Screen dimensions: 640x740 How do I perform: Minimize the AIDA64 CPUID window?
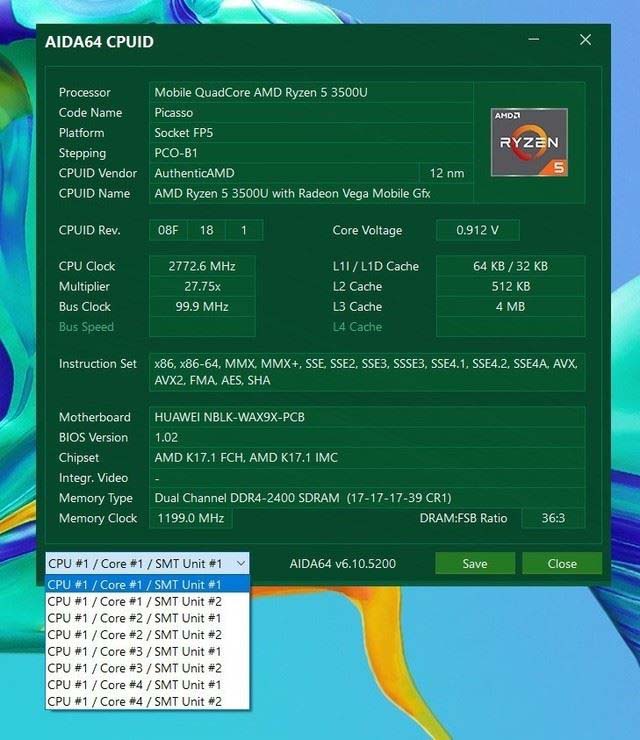point(534,40)
